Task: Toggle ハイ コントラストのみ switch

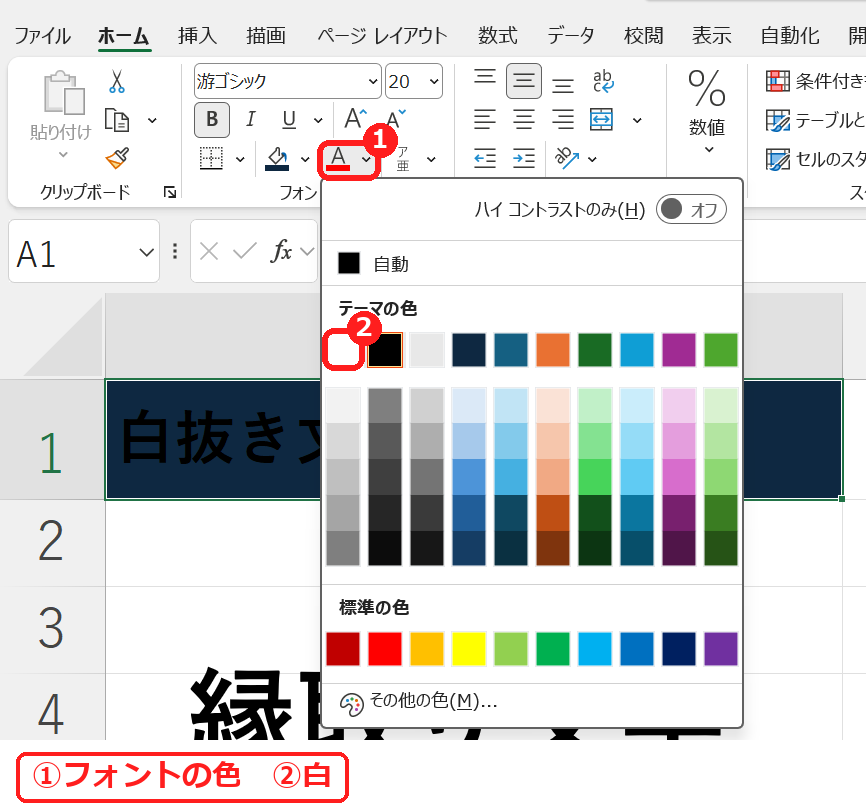Action: [691, 209]
